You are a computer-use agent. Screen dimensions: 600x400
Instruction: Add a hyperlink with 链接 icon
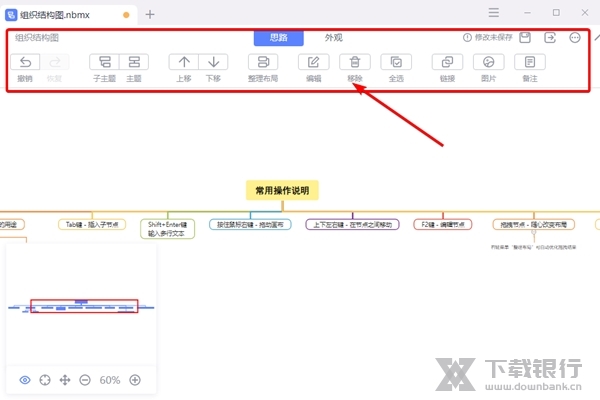(x=447, y=62)
